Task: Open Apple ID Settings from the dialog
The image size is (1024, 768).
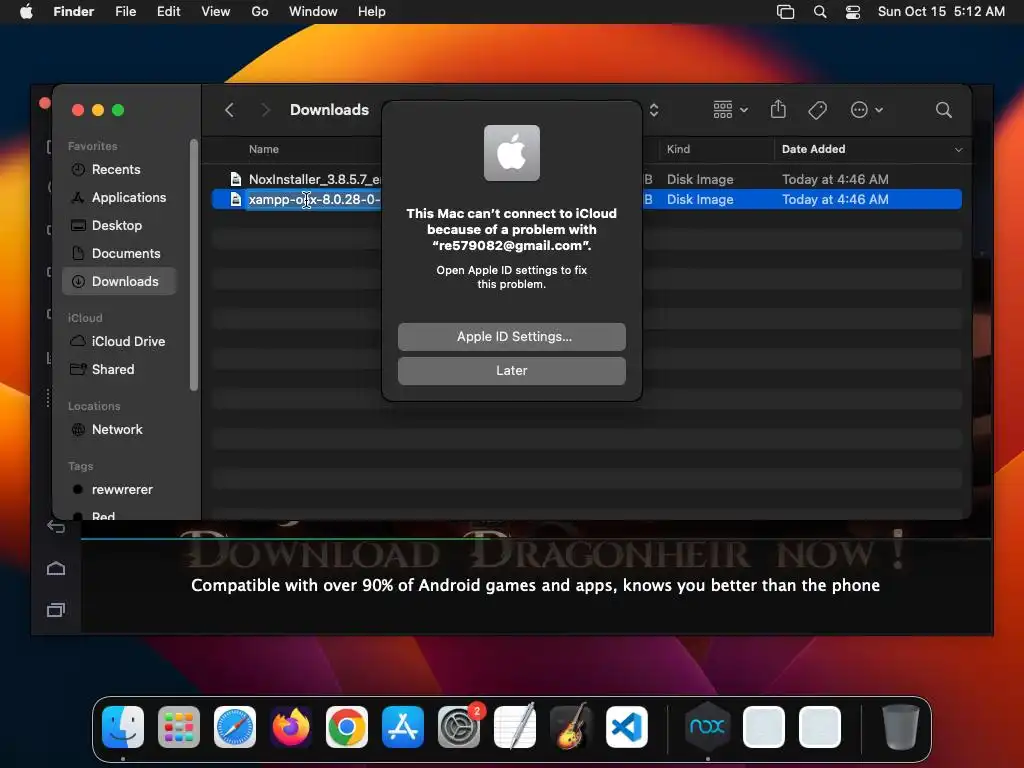Action: pos(511,336)
